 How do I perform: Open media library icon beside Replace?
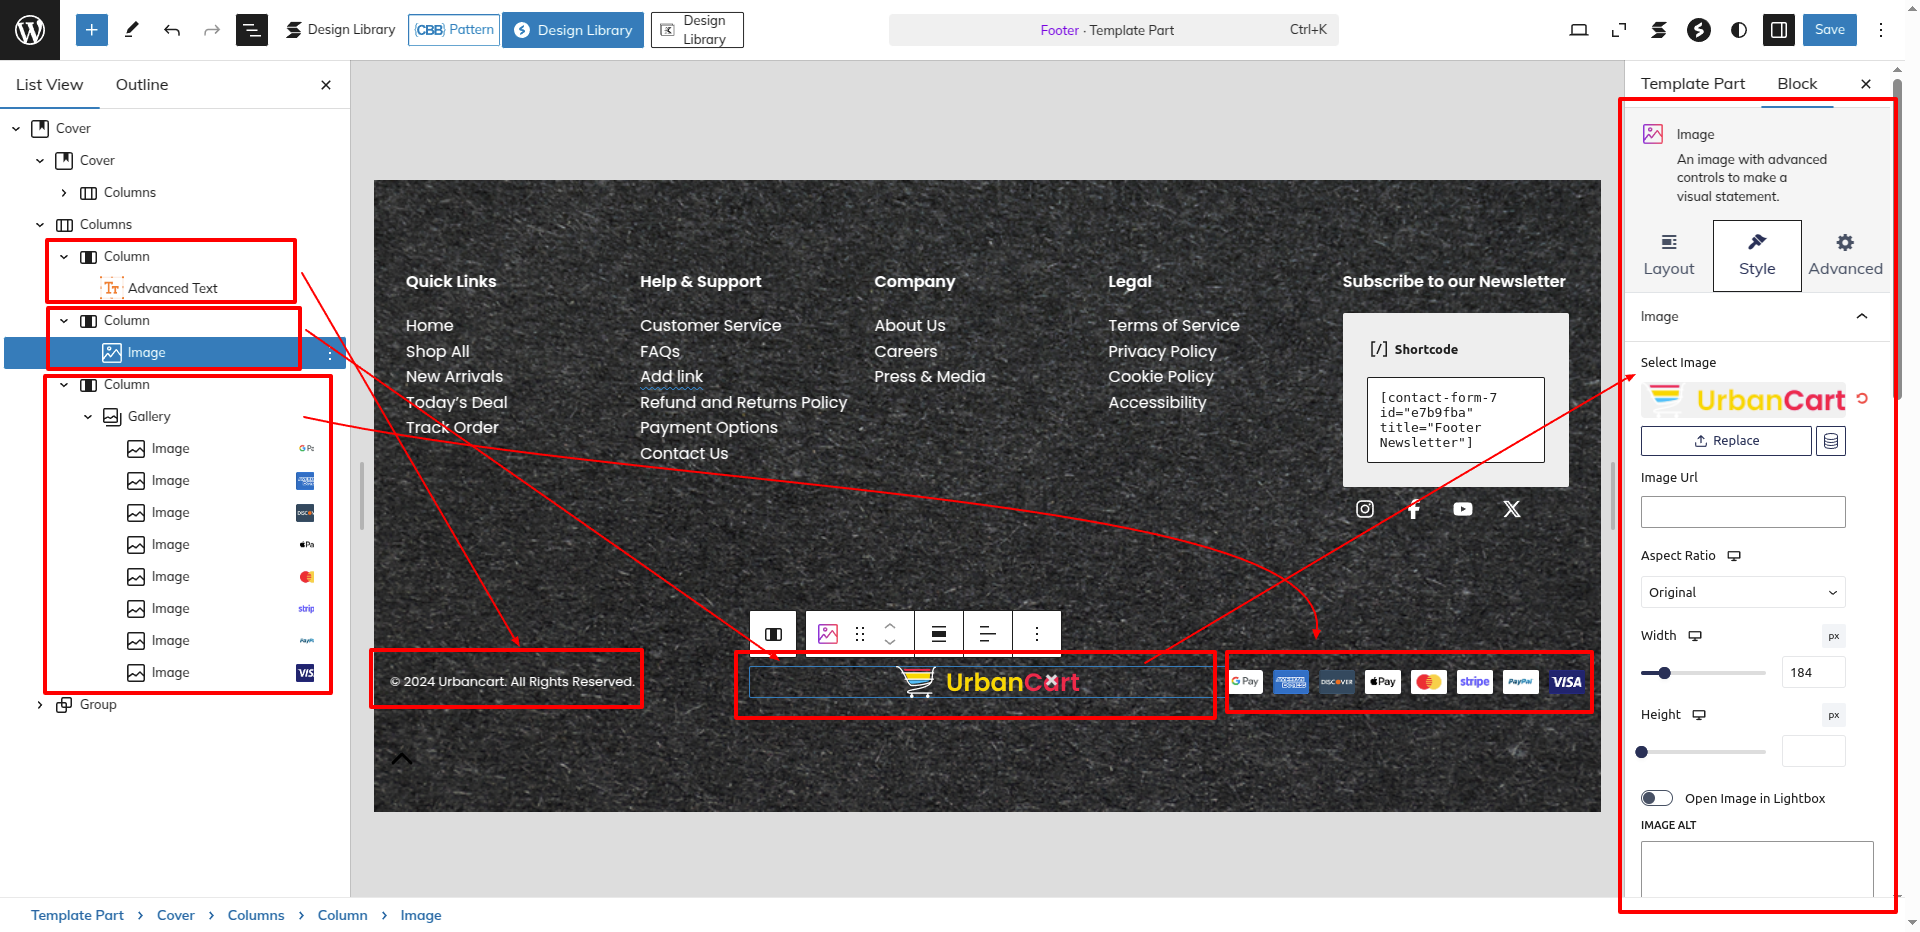point(1830,441)
